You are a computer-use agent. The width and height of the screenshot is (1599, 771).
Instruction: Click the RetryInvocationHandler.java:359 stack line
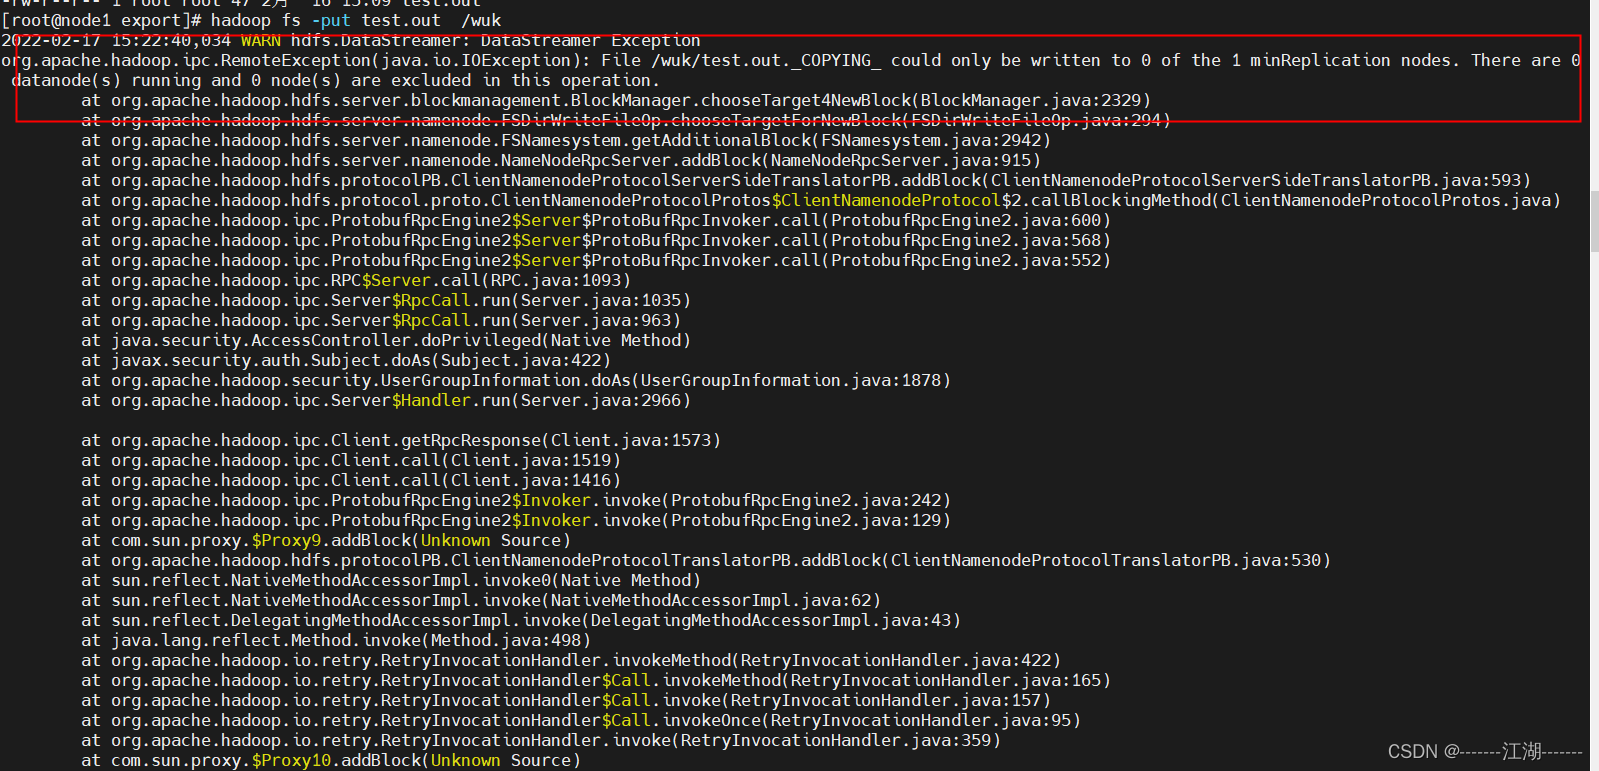tap(541, 740)
